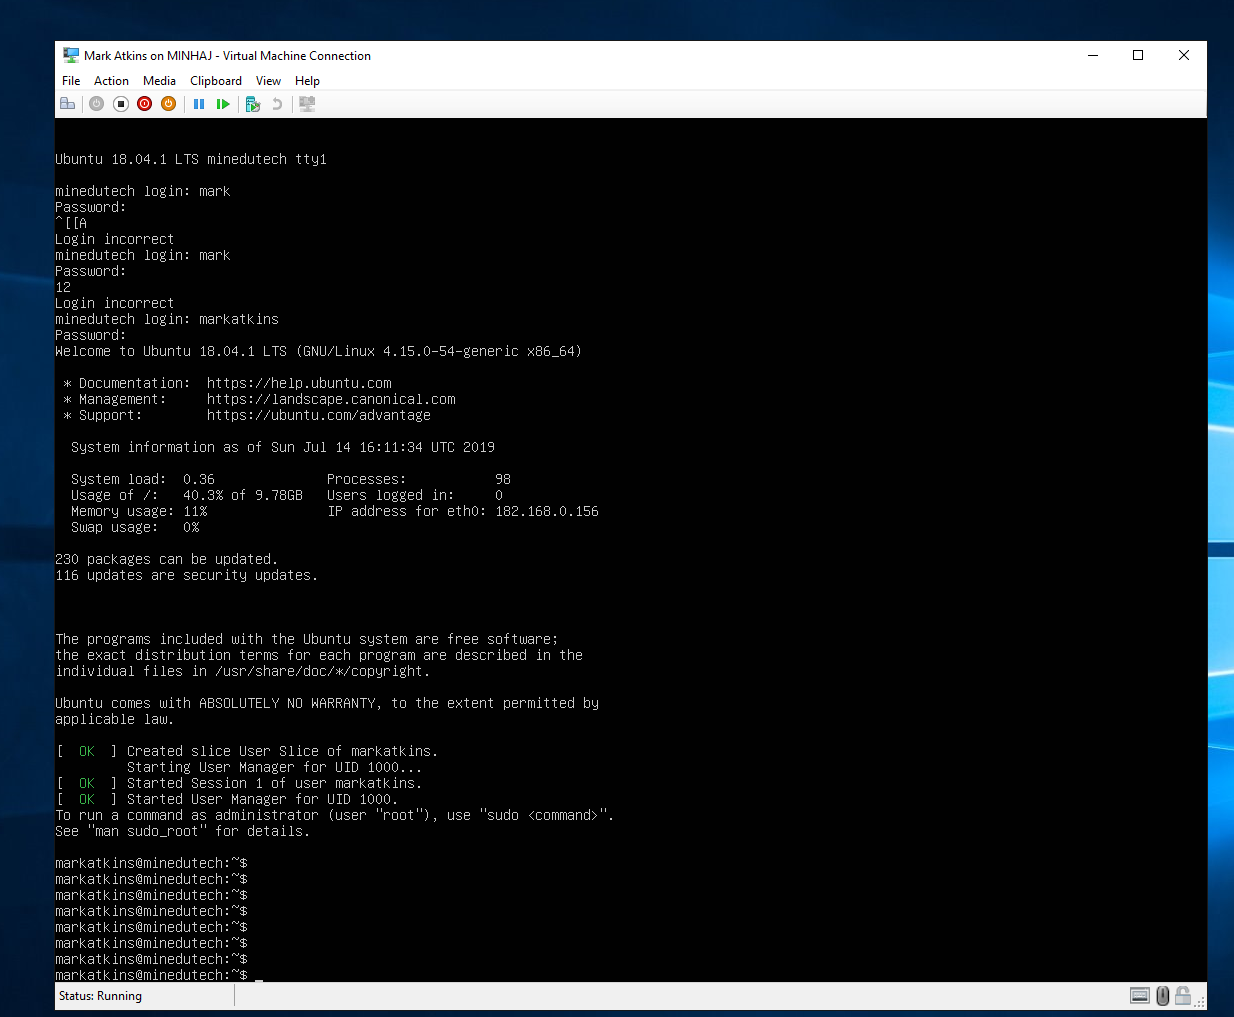Open the Clipboard menu
Image resolution: width=1234 pixels, height=1017 pixels.
click(216, 81)
